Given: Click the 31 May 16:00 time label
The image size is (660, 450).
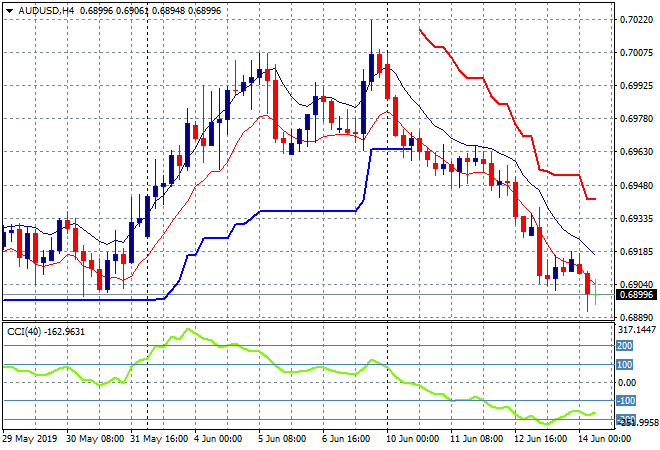Looking at the screenshot, I should tap(159, 439).
